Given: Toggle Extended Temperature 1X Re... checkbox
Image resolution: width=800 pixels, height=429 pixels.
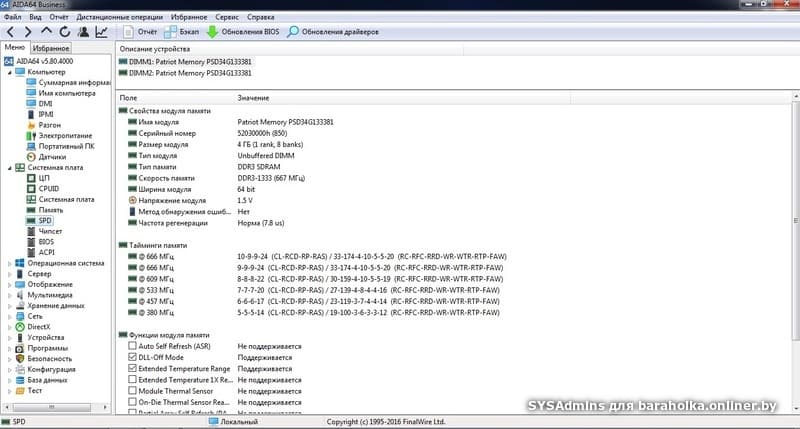Looking at the screenshot, I should point(132,380).
